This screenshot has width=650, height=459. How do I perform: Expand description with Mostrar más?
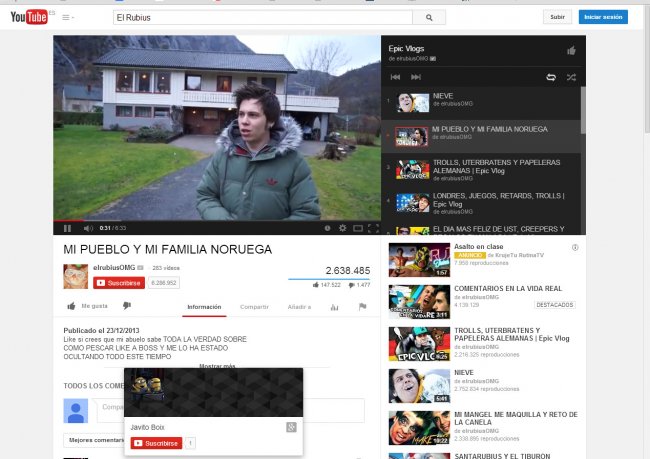point(217,366)
